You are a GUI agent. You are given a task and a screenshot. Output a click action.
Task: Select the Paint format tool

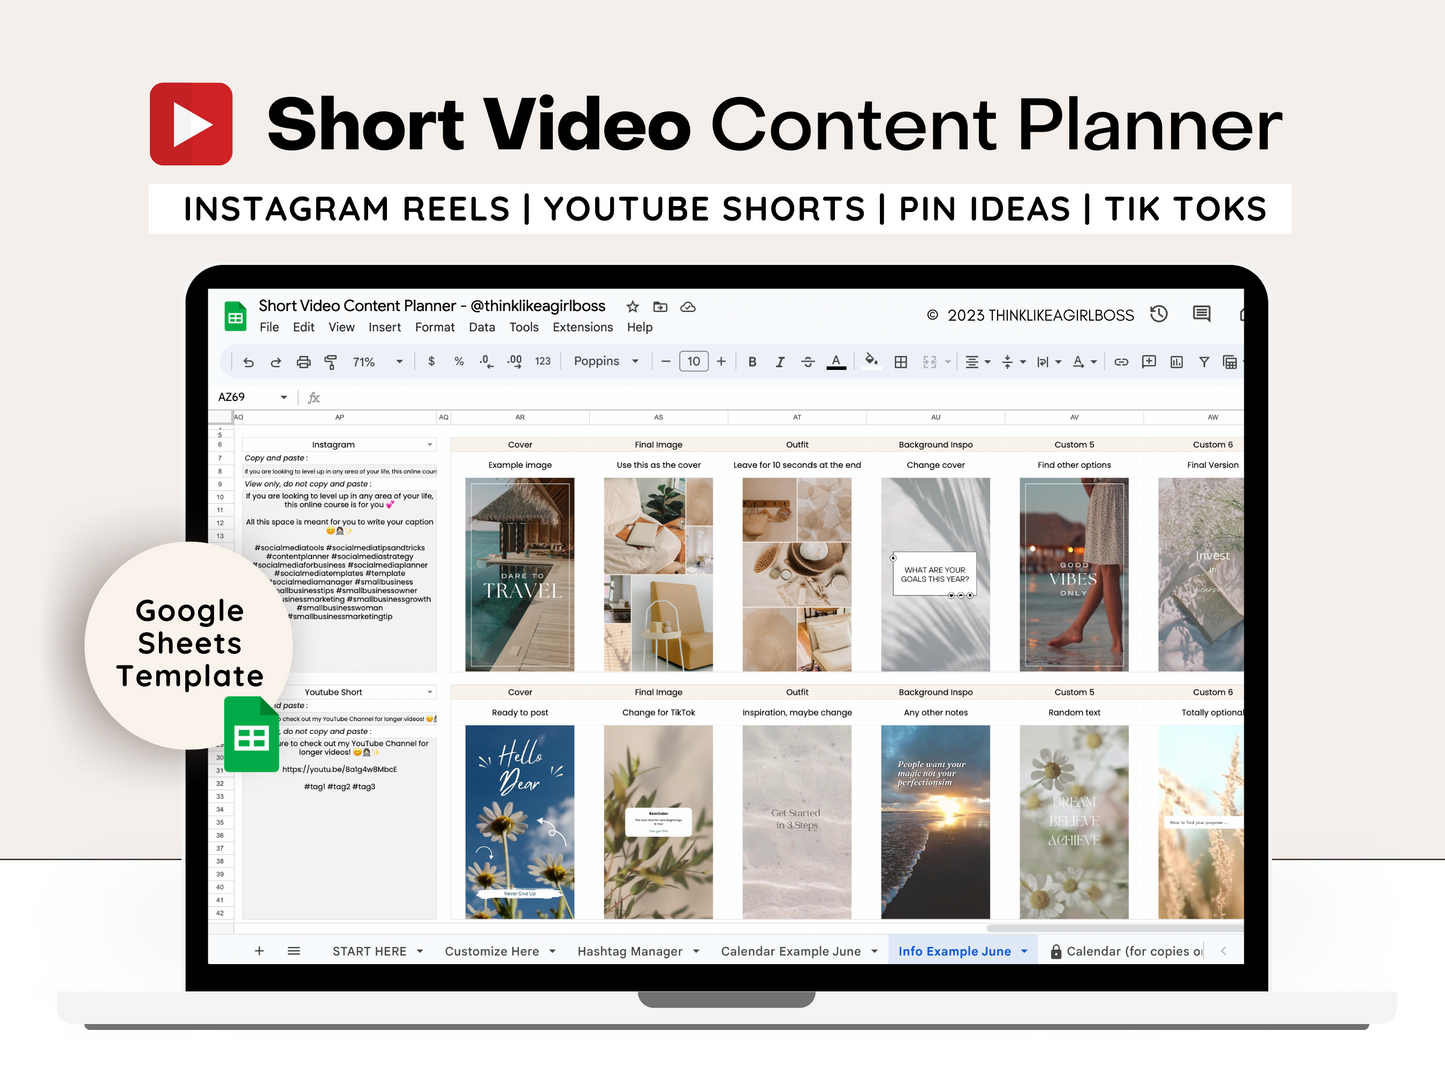[330, 361]
